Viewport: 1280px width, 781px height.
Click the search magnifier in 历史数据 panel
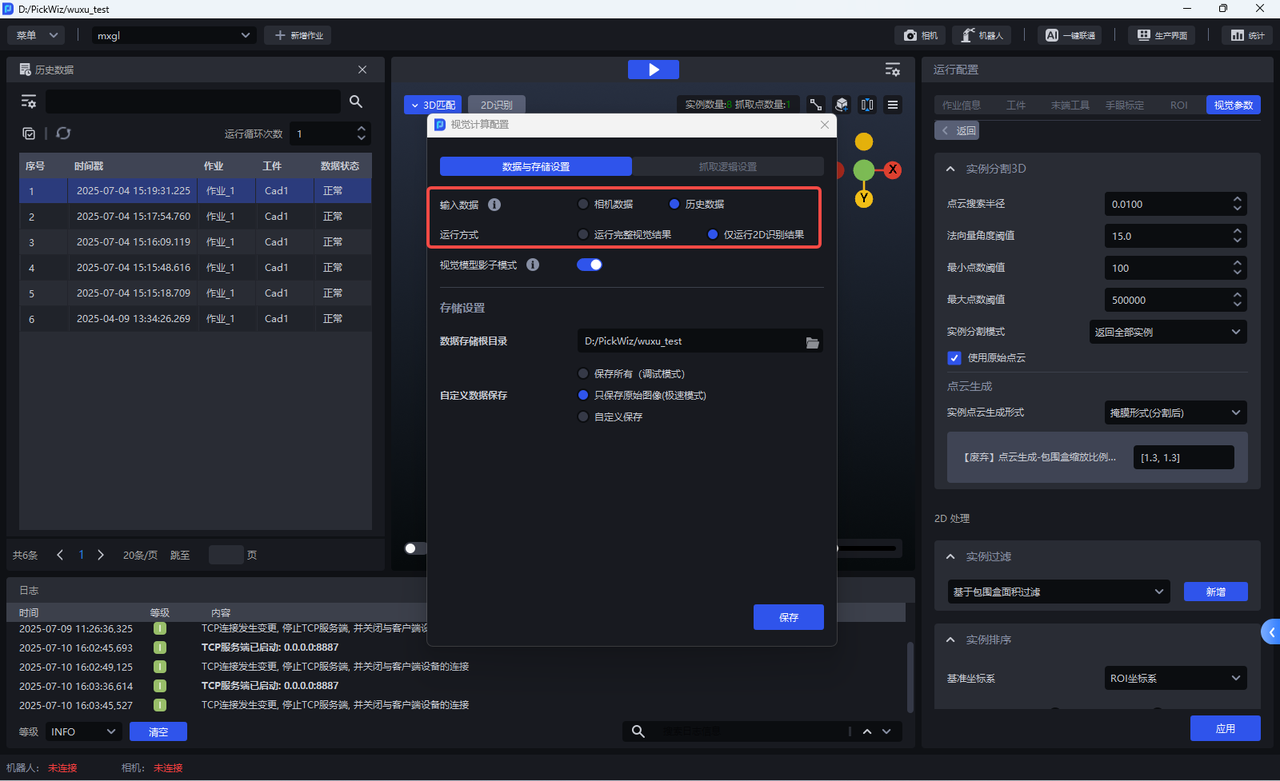pyautogui.click(x=356, y=102)
